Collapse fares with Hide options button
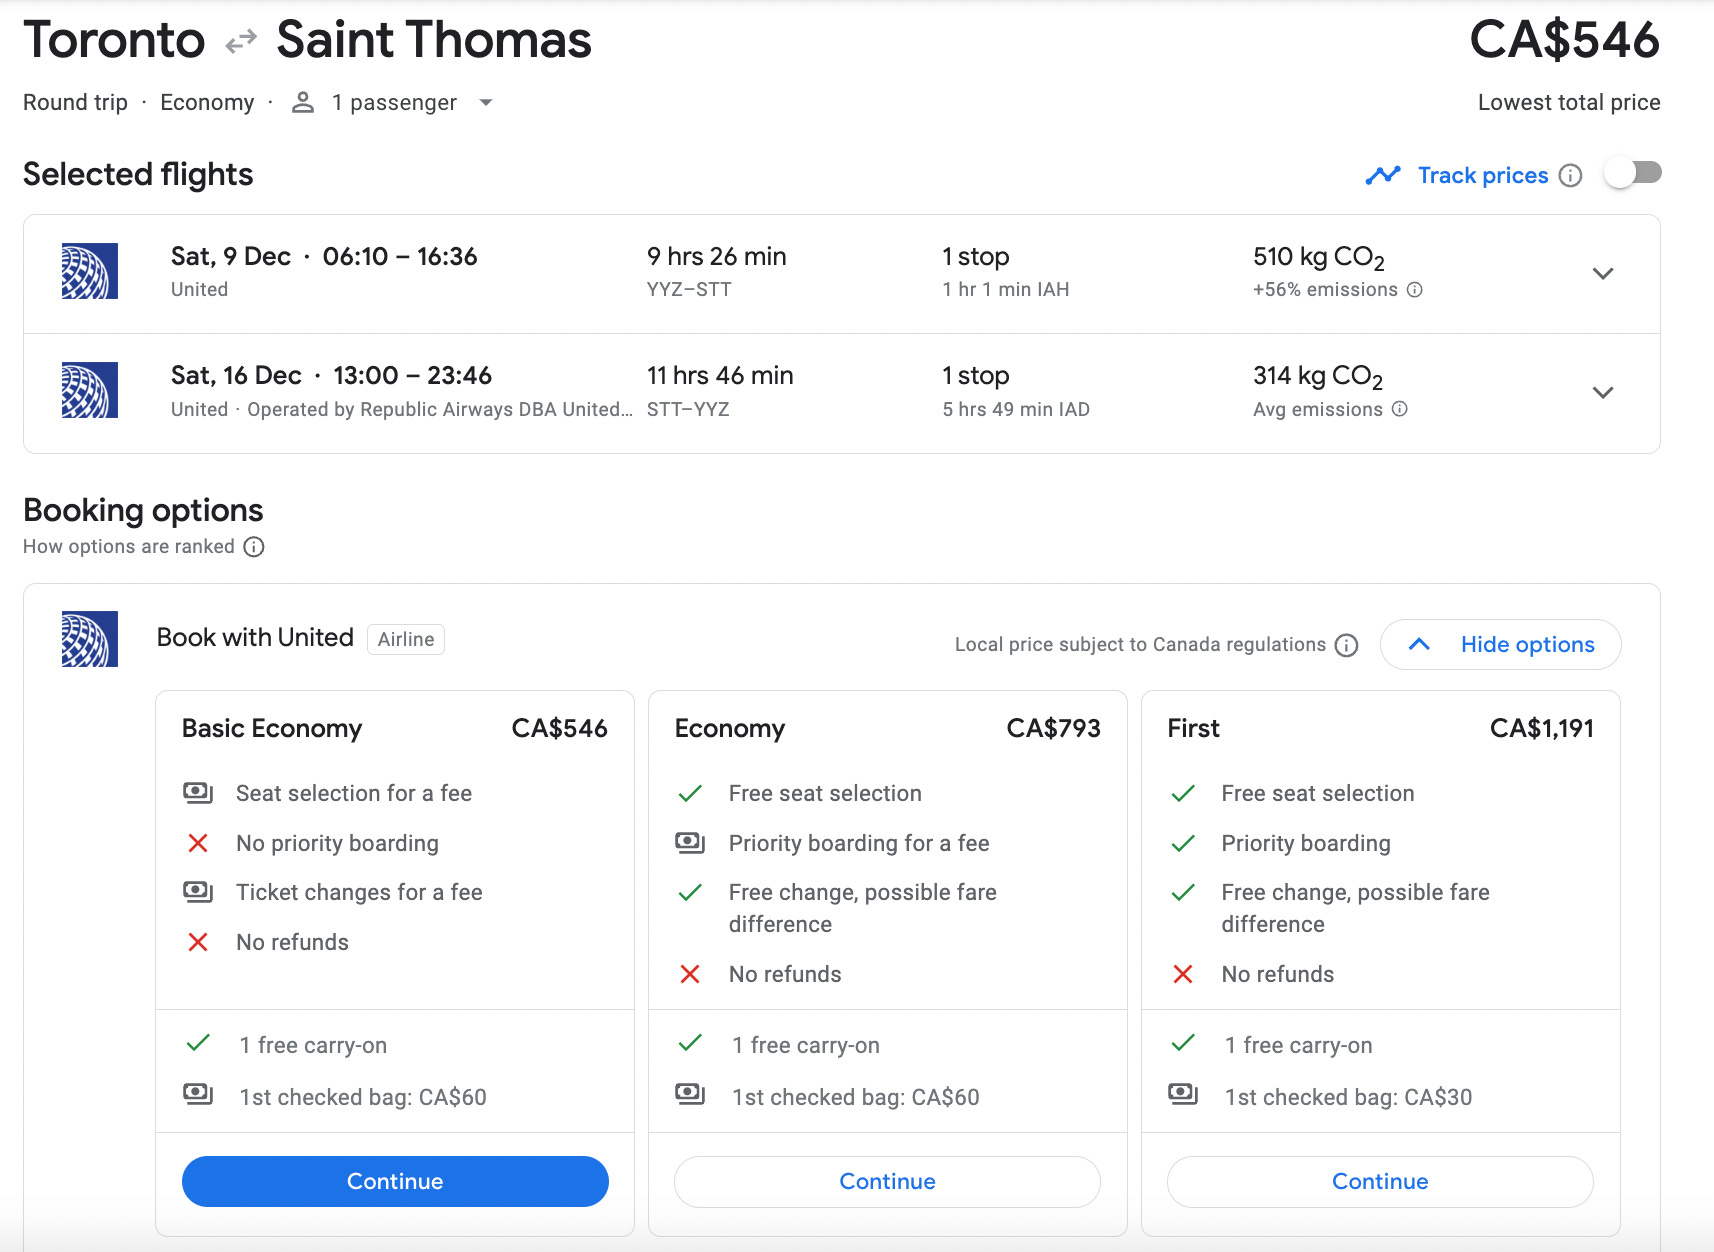Screen dimensions: 1714x1252 1501,645
